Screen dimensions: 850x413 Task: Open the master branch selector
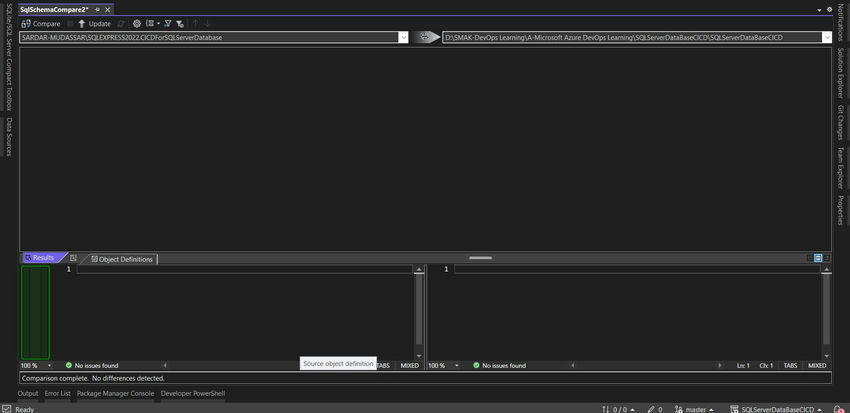tap(694, 409)
